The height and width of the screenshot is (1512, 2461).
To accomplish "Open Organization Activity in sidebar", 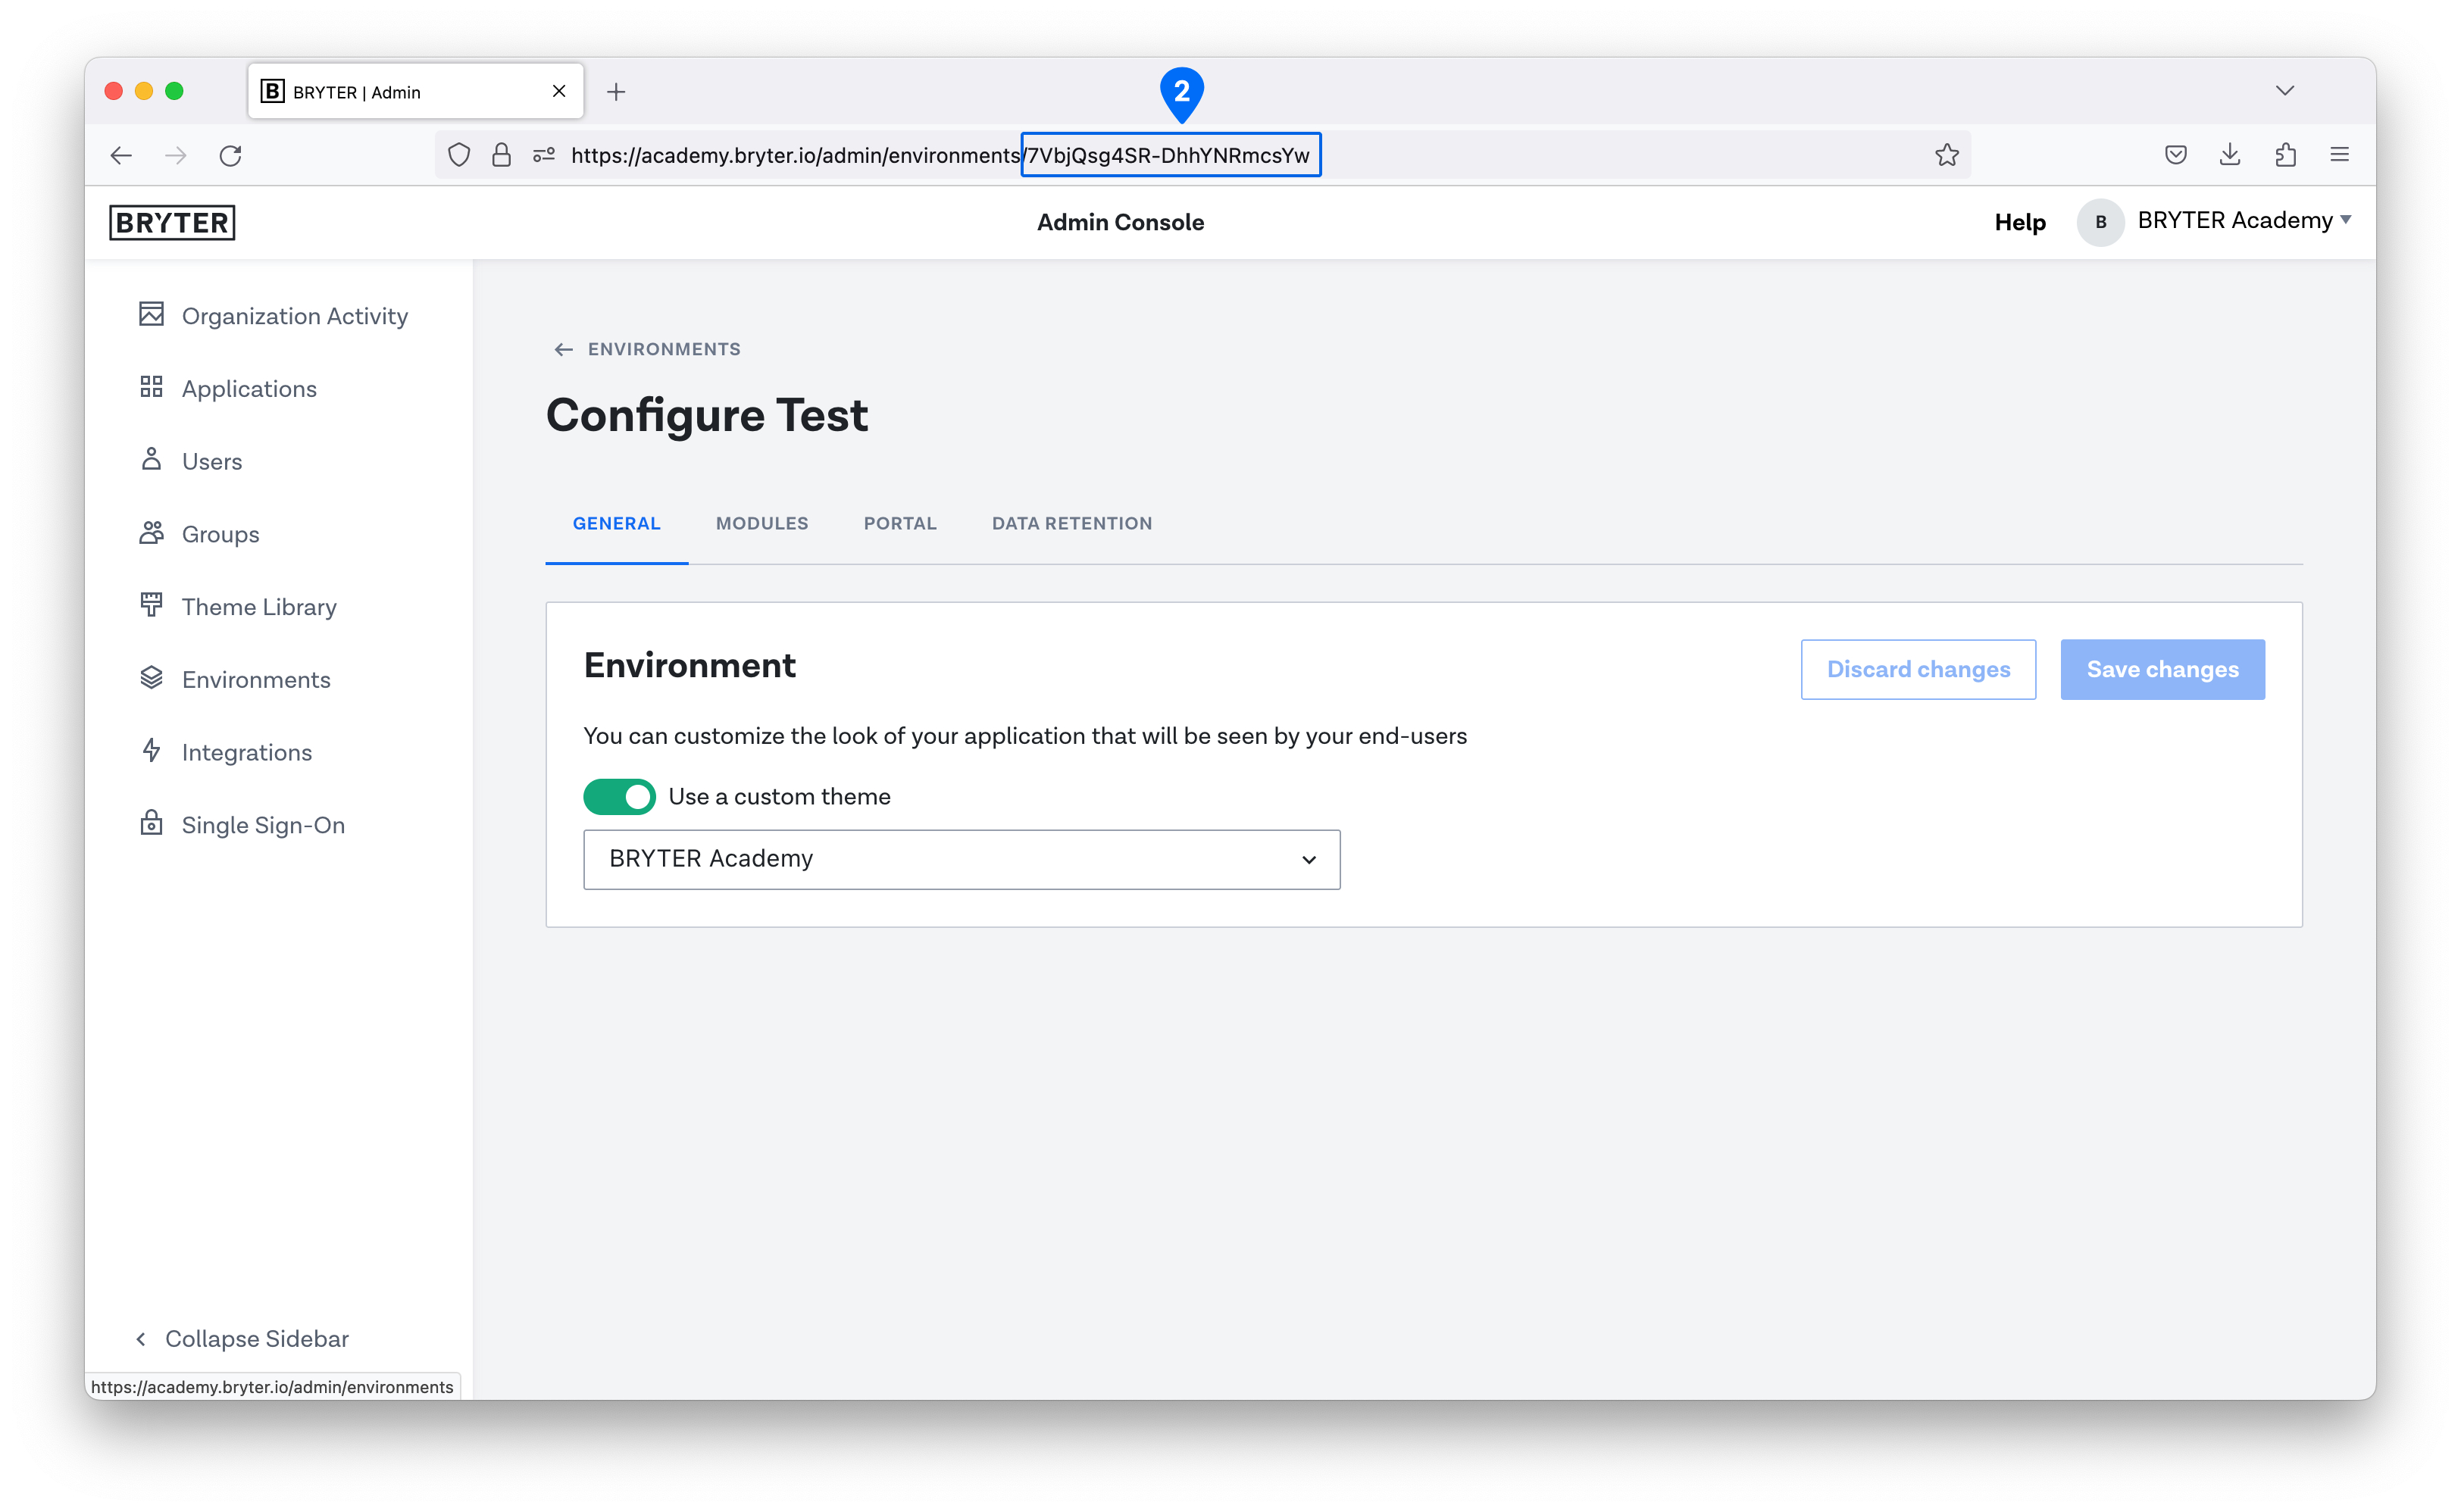I will 295,316.
